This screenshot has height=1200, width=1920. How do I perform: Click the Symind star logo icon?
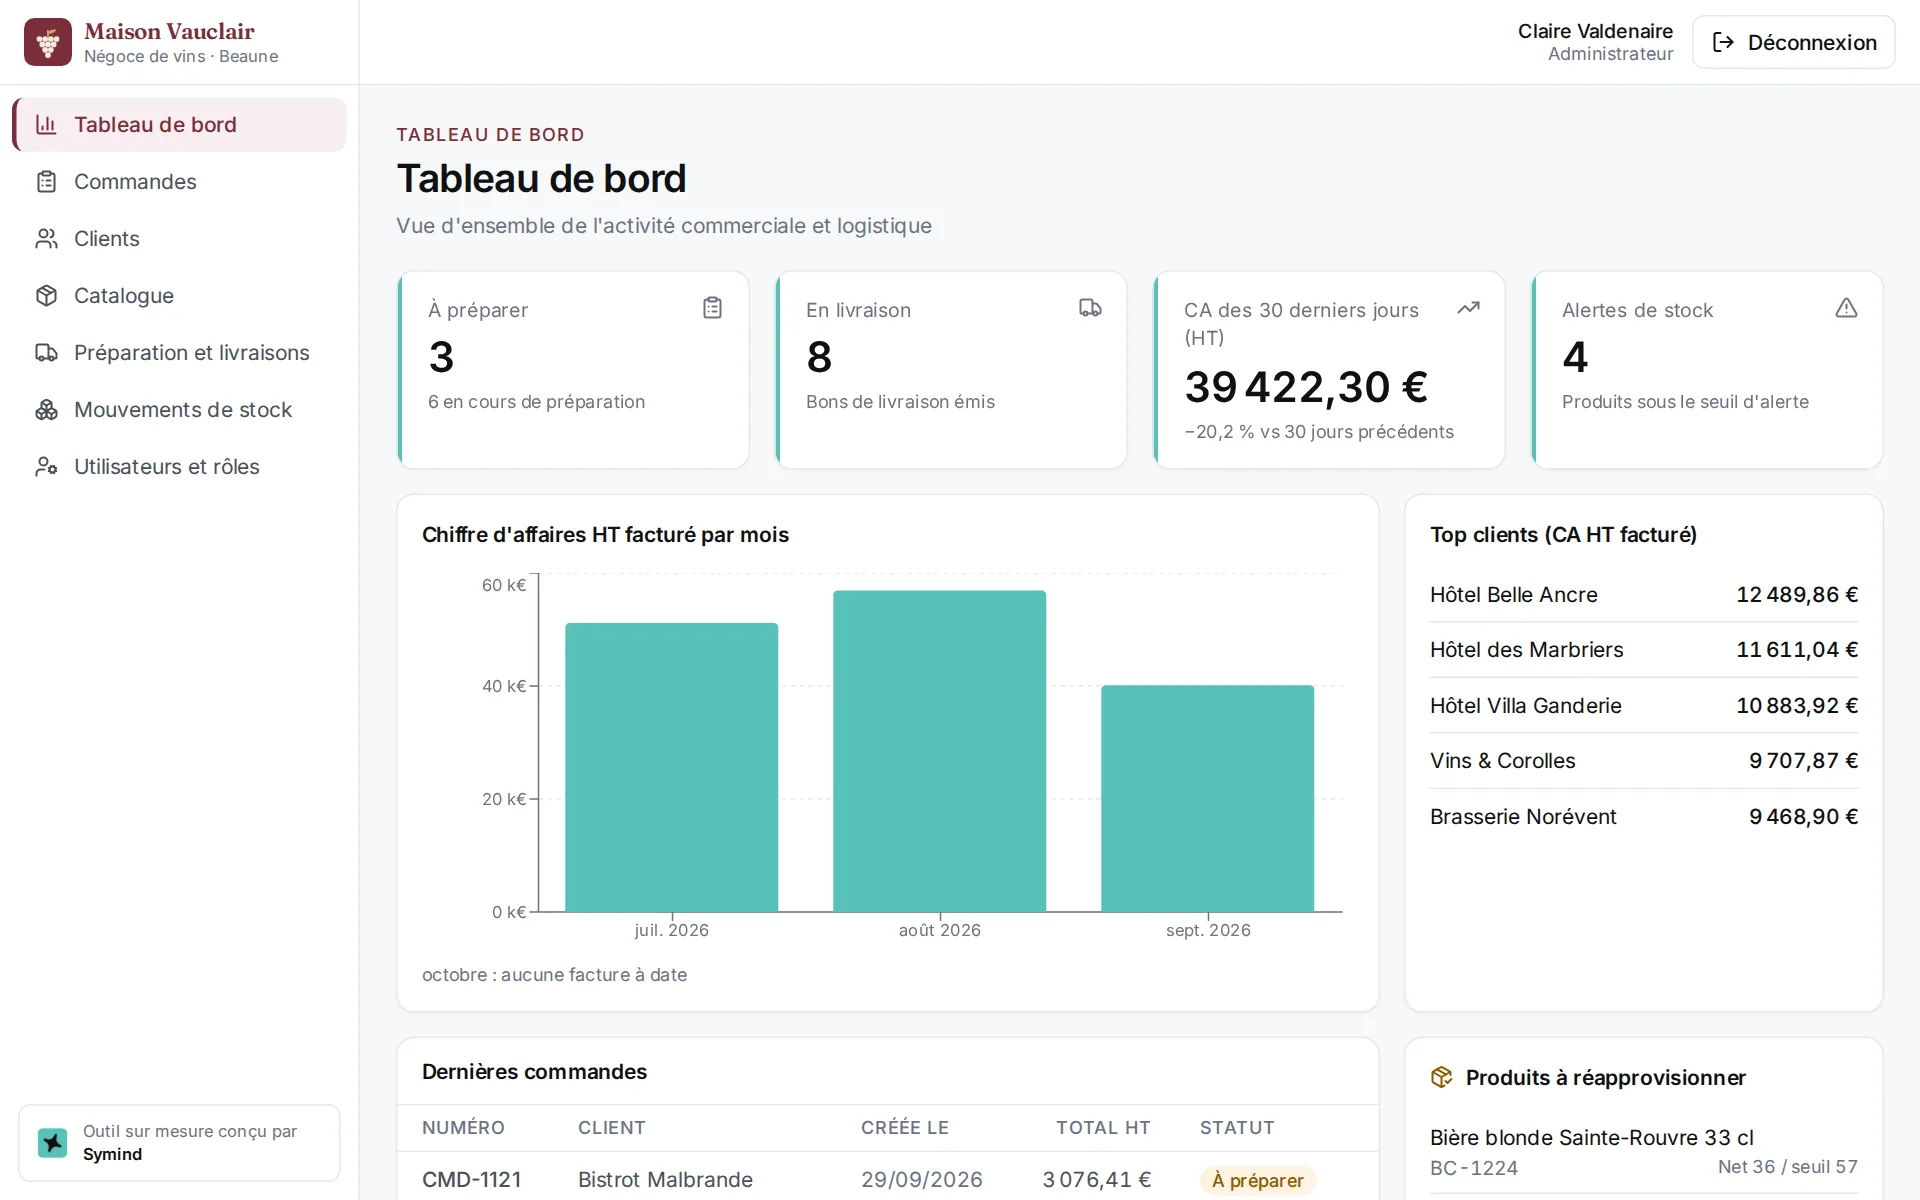52,1142
